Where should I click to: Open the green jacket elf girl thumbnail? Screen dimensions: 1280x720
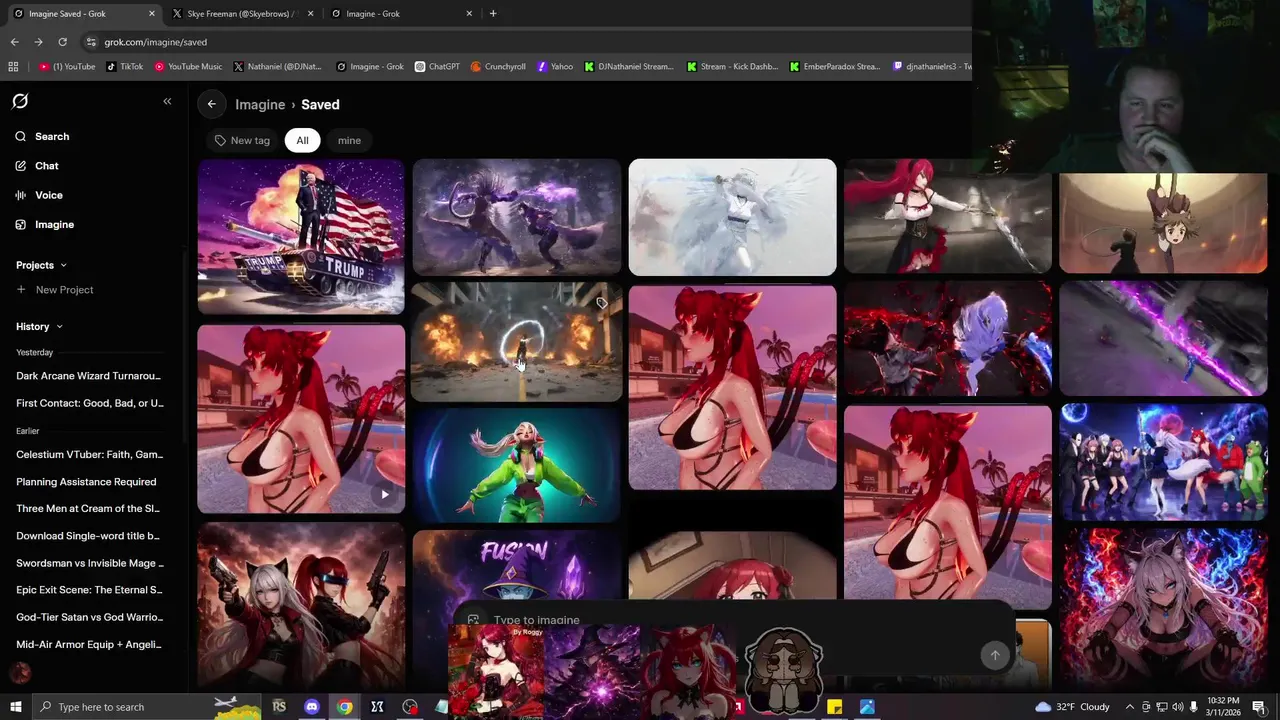pos(517,465)
